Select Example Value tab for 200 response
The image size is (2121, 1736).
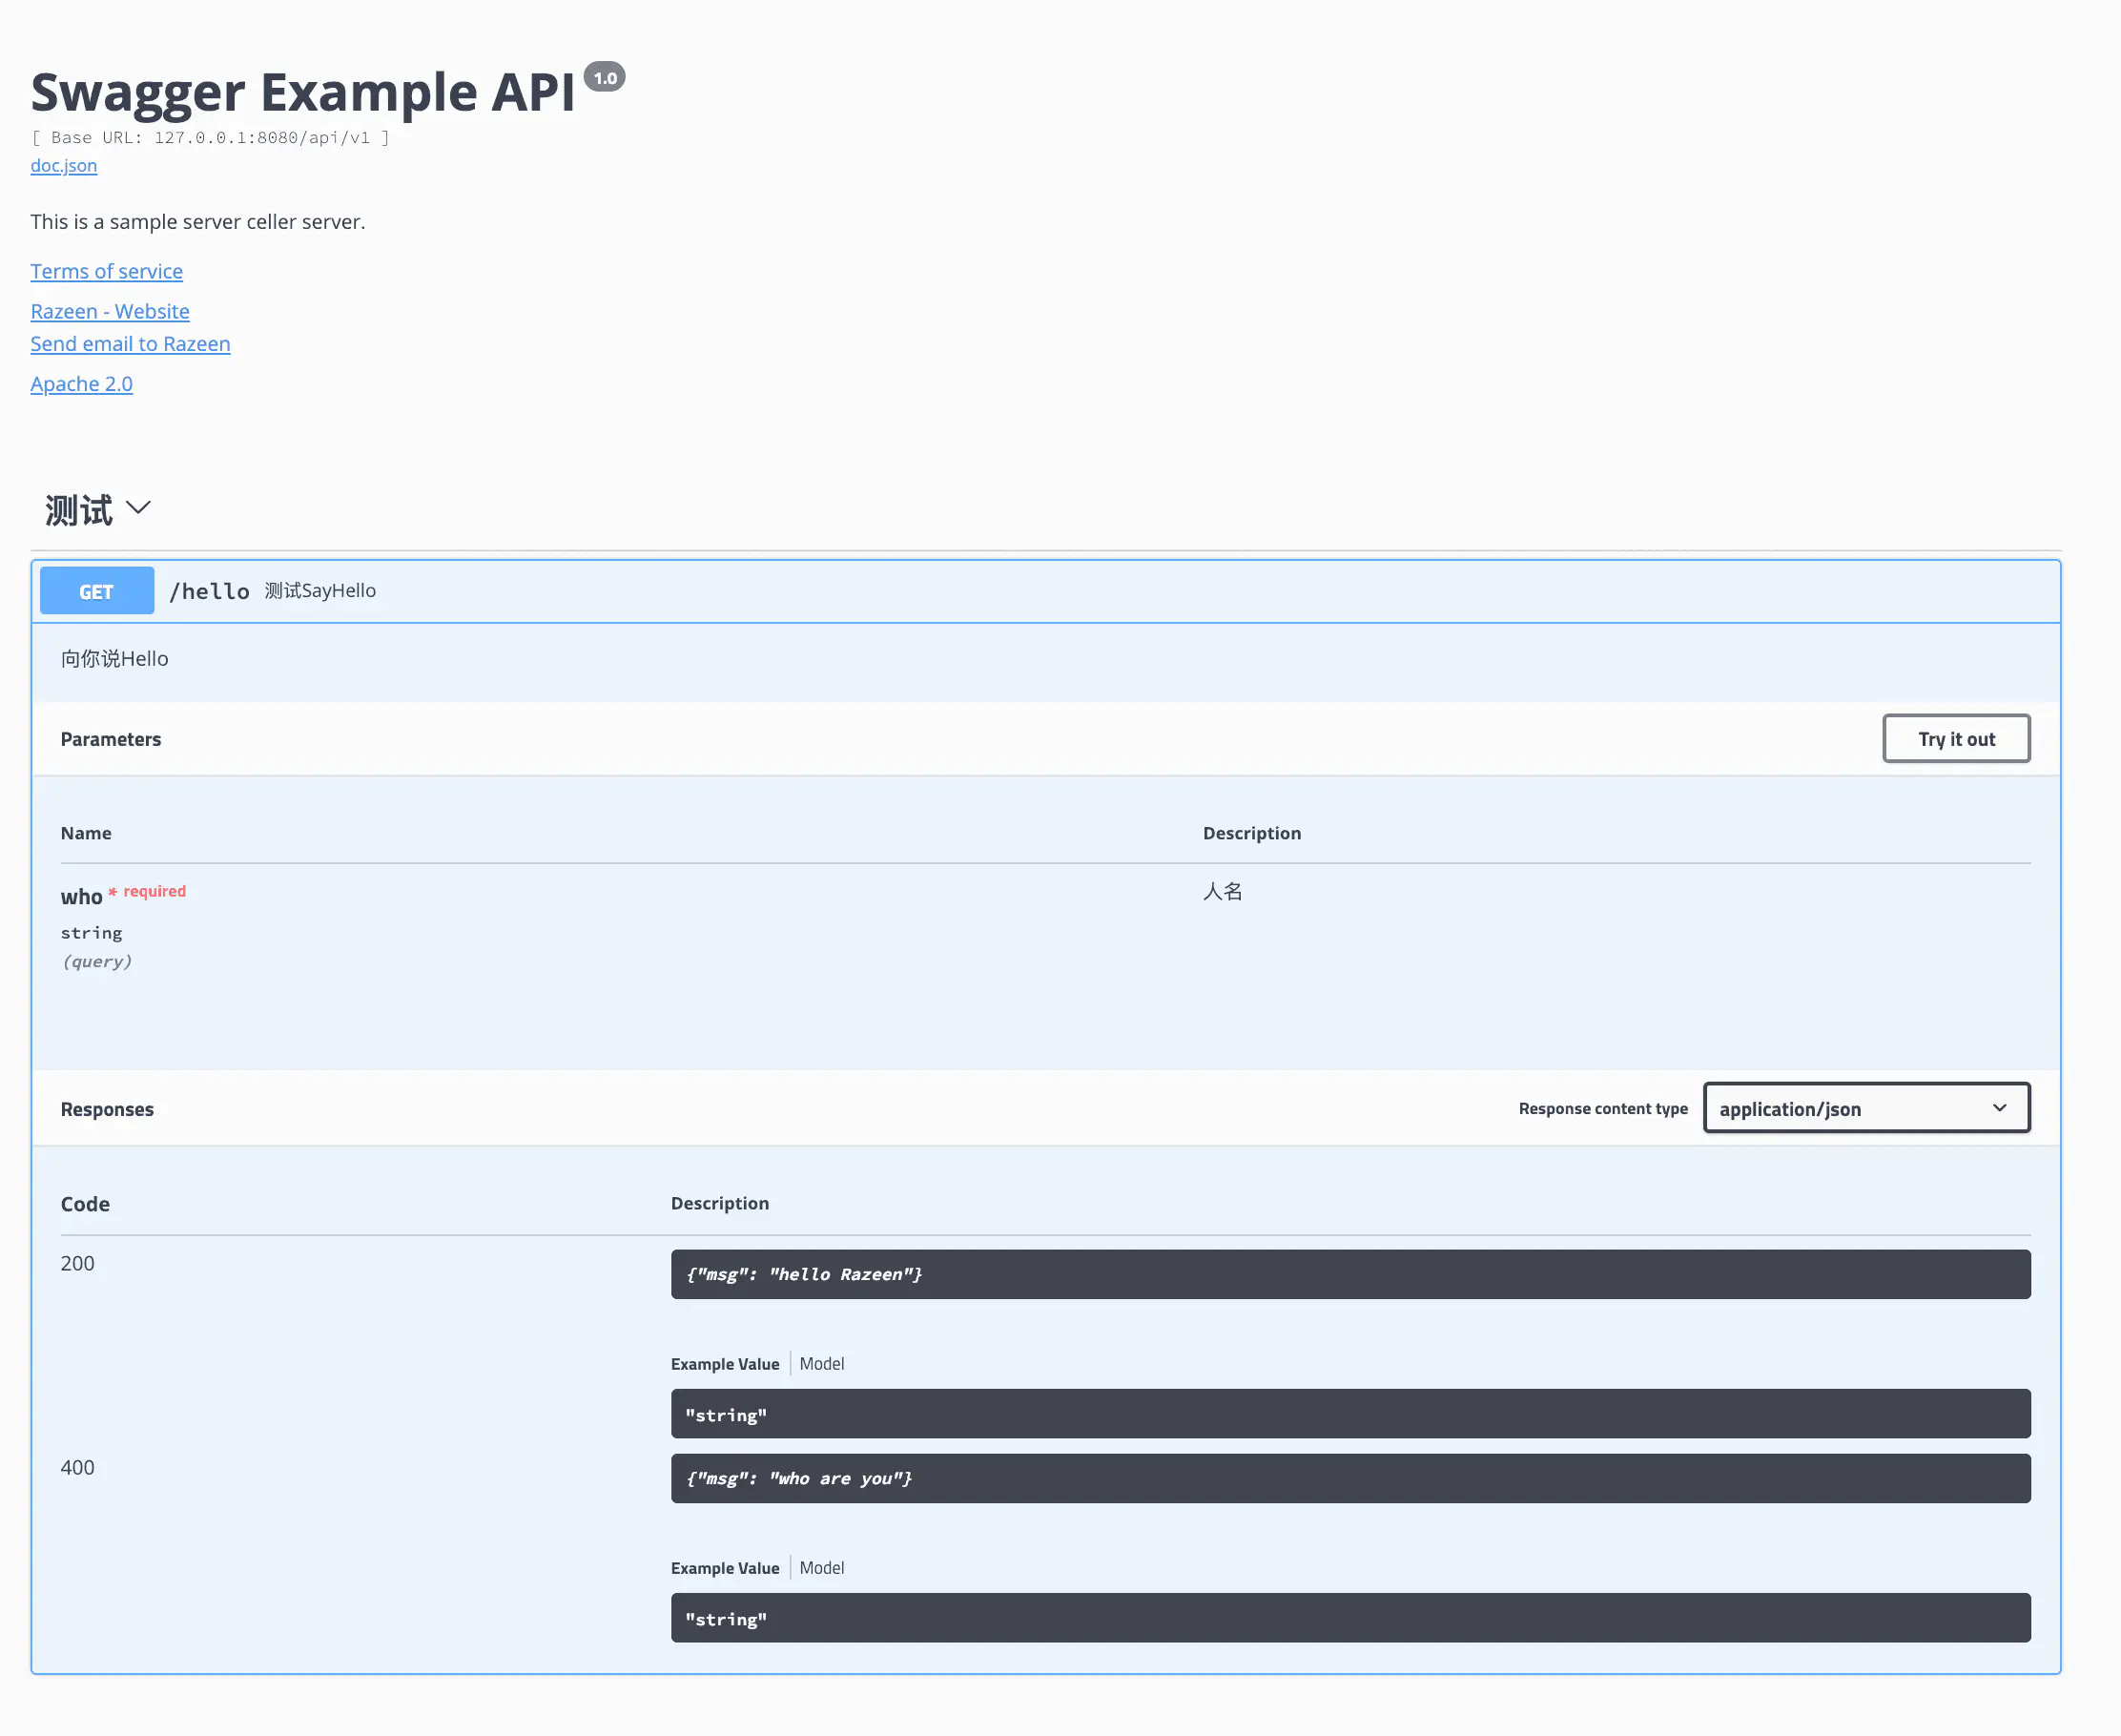(724, 1364)
